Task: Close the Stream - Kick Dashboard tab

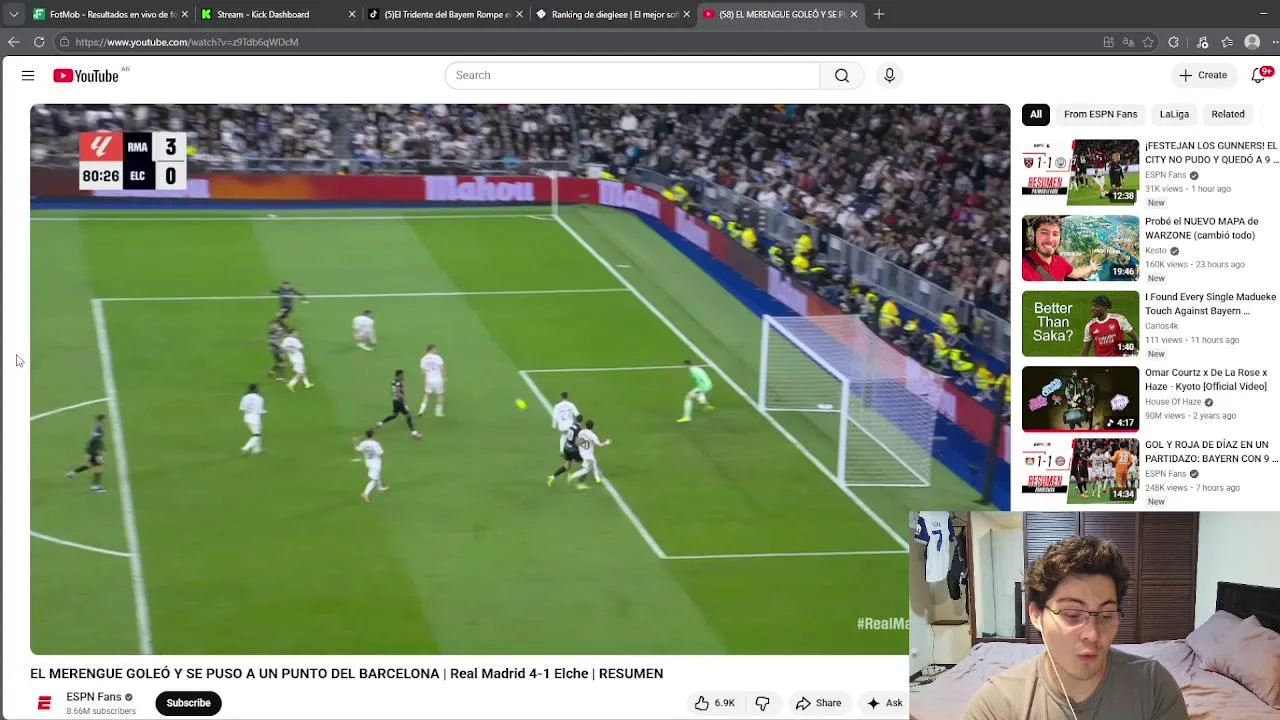Action: 352,14
